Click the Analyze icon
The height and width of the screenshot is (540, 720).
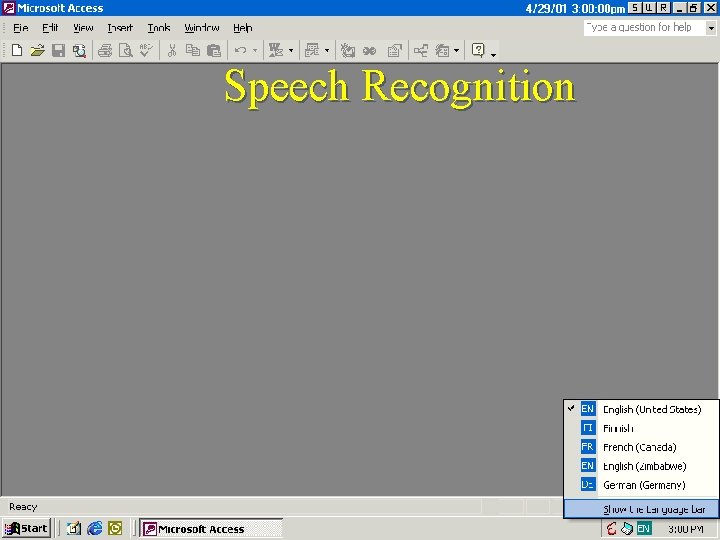pyautogui.click(x=312, y=50)
